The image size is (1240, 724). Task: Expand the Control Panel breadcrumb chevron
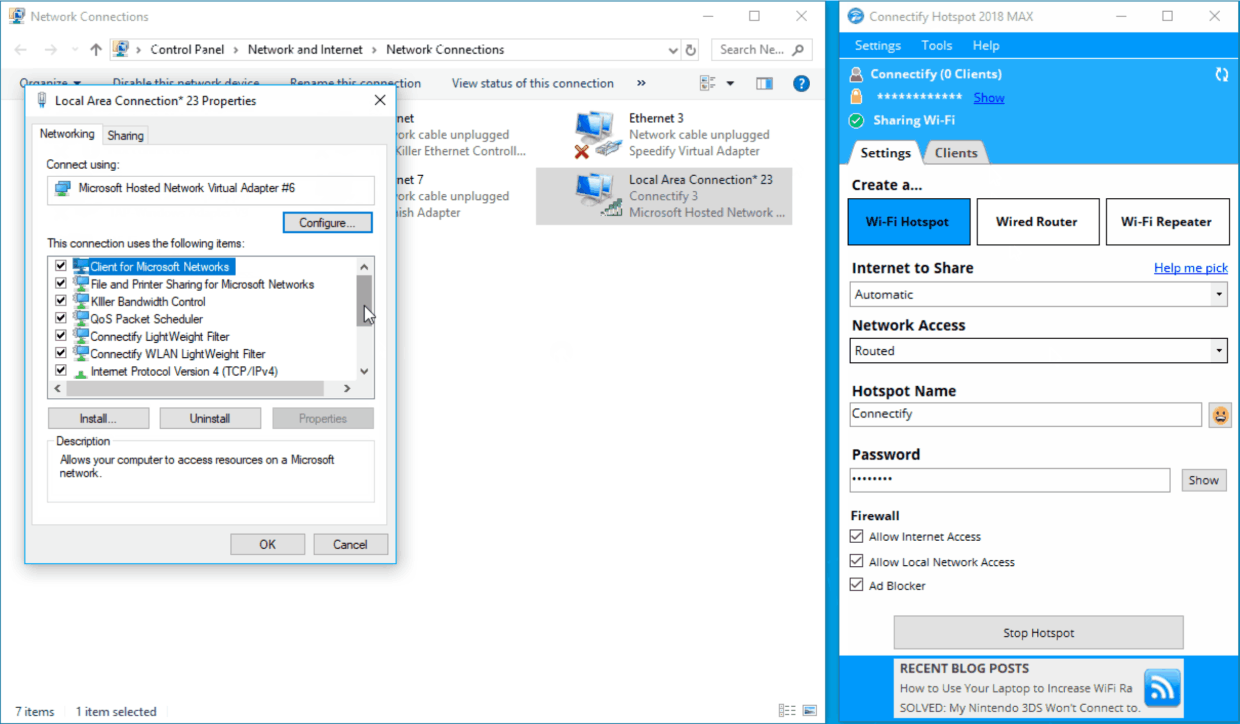click(x=236, y=49)
